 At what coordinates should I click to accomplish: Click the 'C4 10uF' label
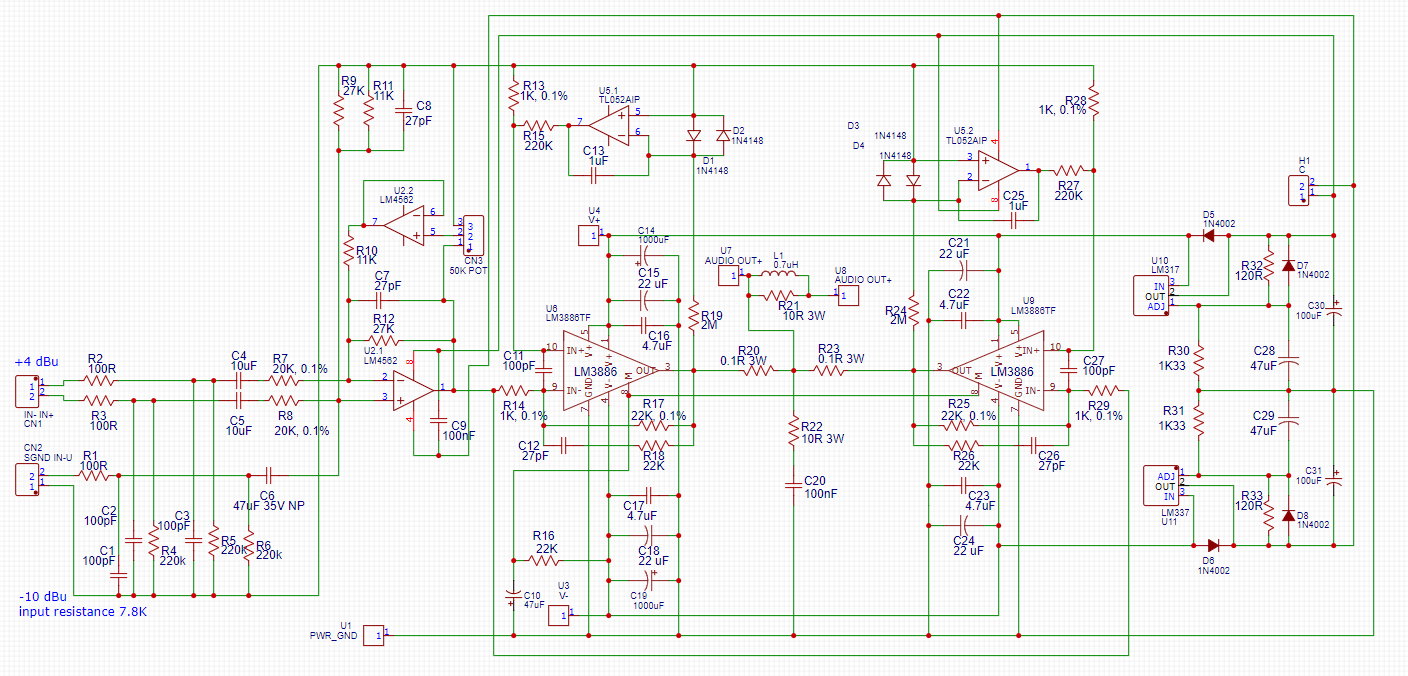click(x=243, y=362)
